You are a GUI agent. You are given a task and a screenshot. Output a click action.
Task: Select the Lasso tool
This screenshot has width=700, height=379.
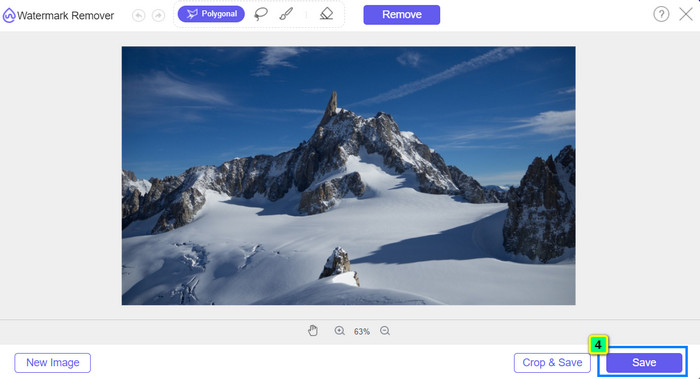coord(261,14)
